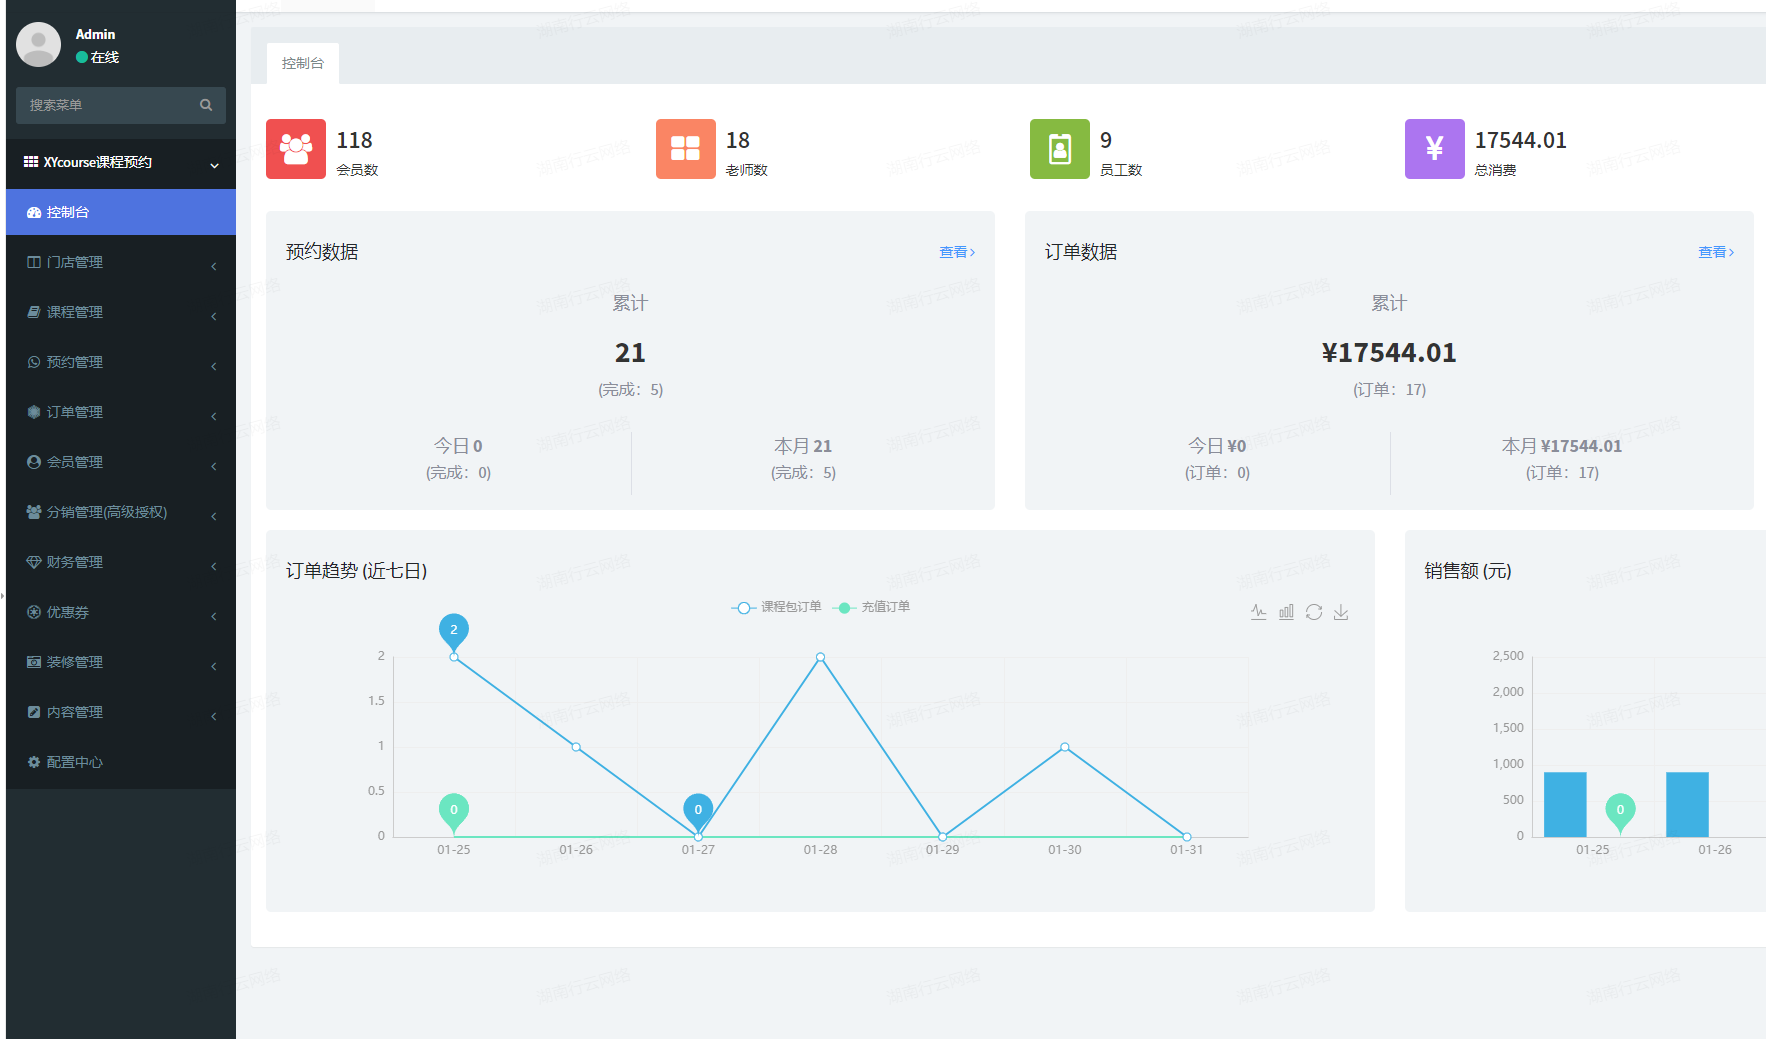Expand the 财务管理 sidebar menu

pyautogui.click(x=120, y=562)
